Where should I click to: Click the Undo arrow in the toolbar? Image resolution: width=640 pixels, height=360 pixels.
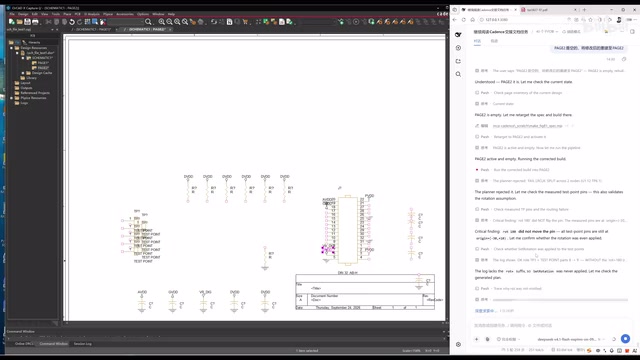(72, 22)
